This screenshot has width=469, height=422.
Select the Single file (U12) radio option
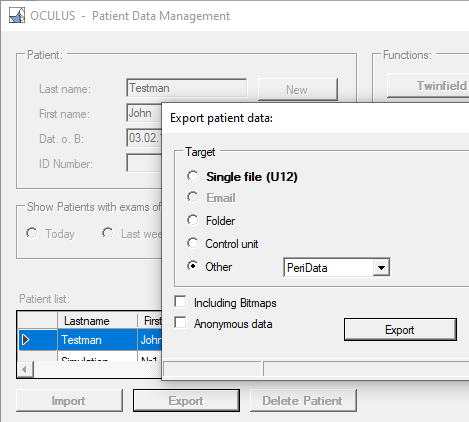(193, 176)
